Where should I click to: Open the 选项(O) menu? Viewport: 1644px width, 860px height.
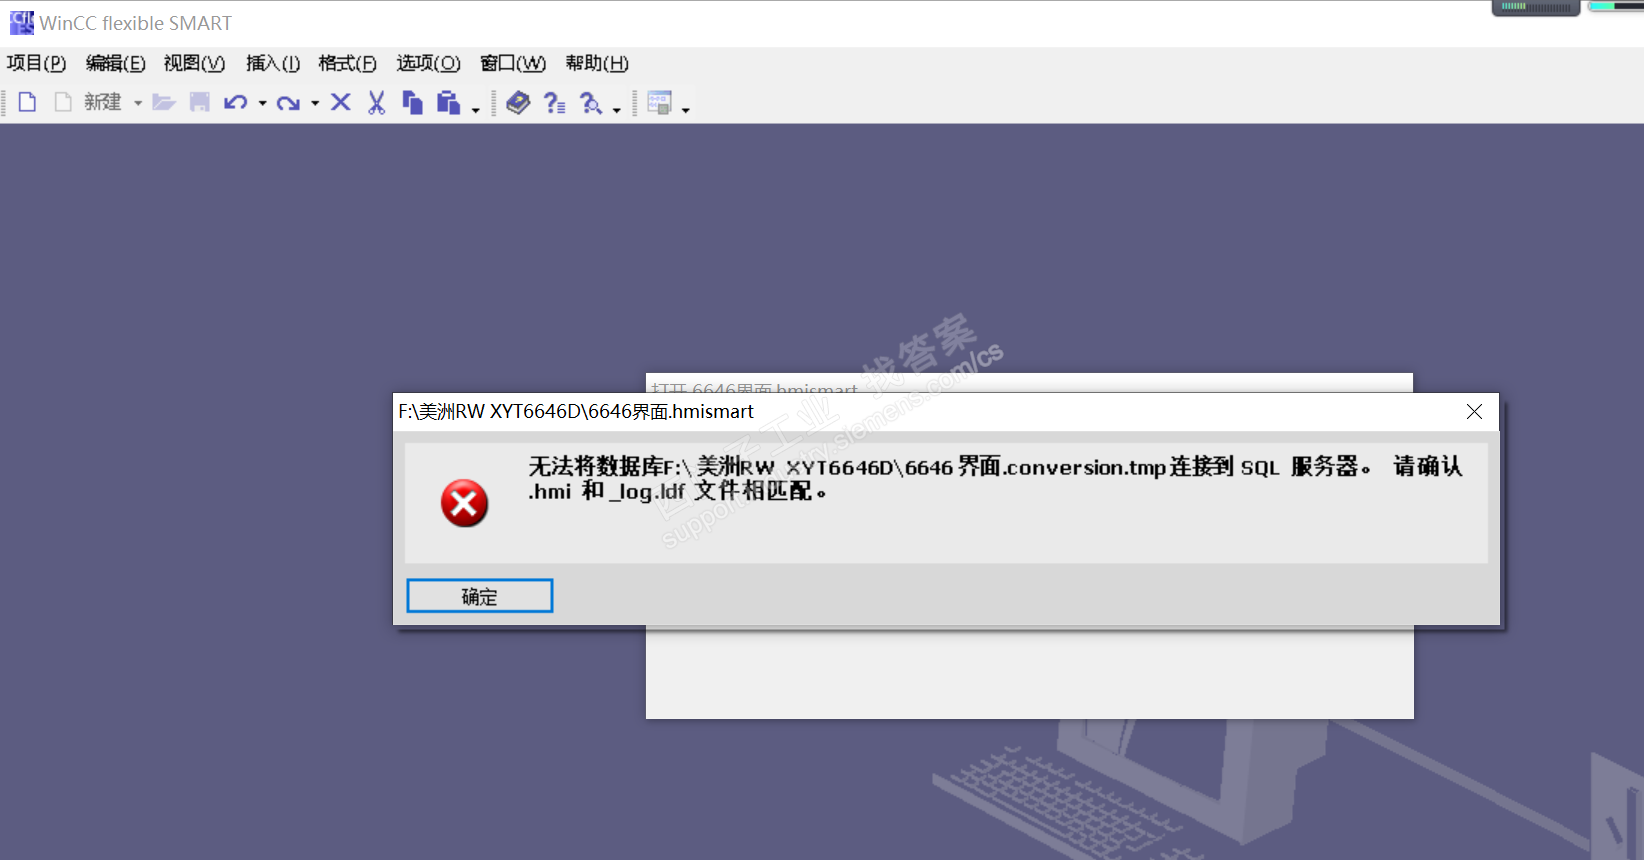(x=429, y=64)
